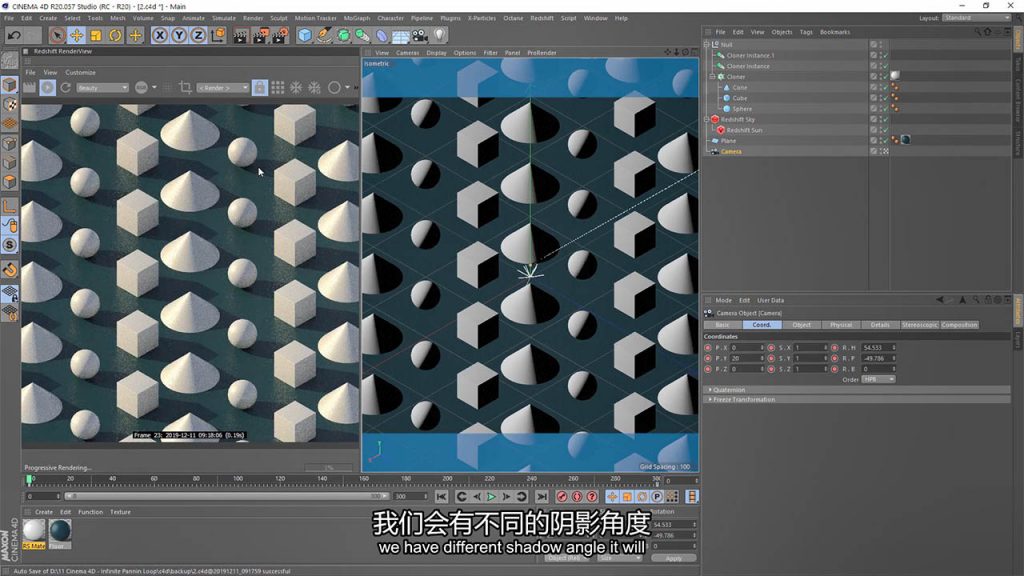Open the Render menu in menu bar

tap(253, 18)
